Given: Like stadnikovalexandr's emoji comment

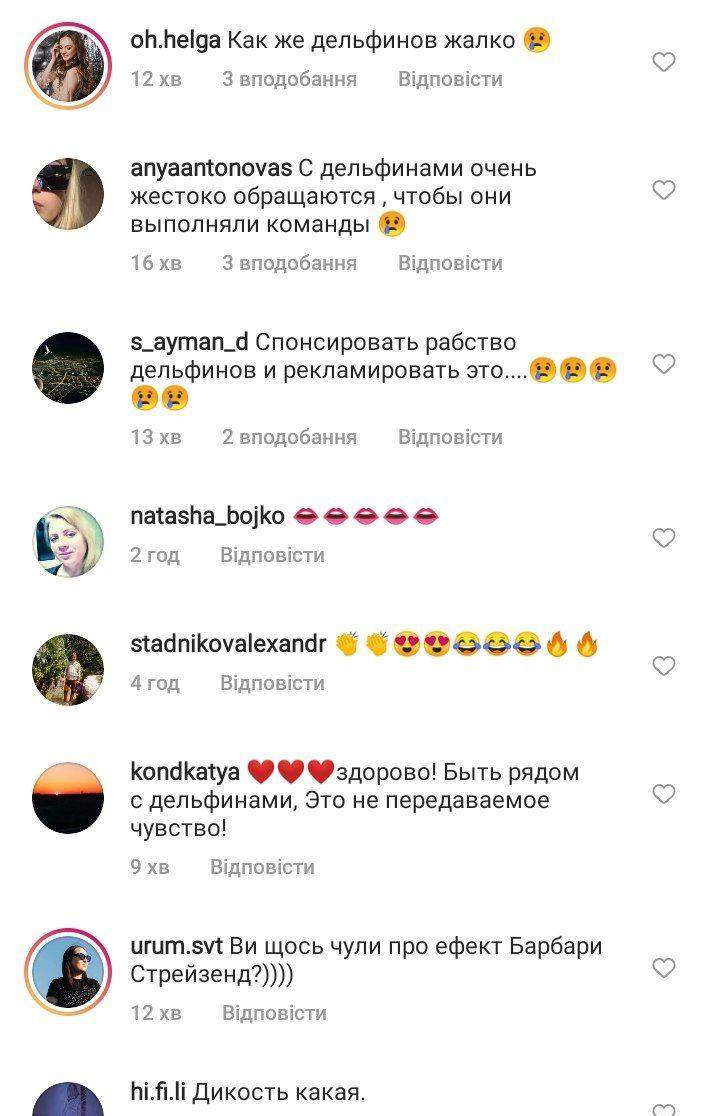Looking at the screenshot, I should (x=663, y=666).
